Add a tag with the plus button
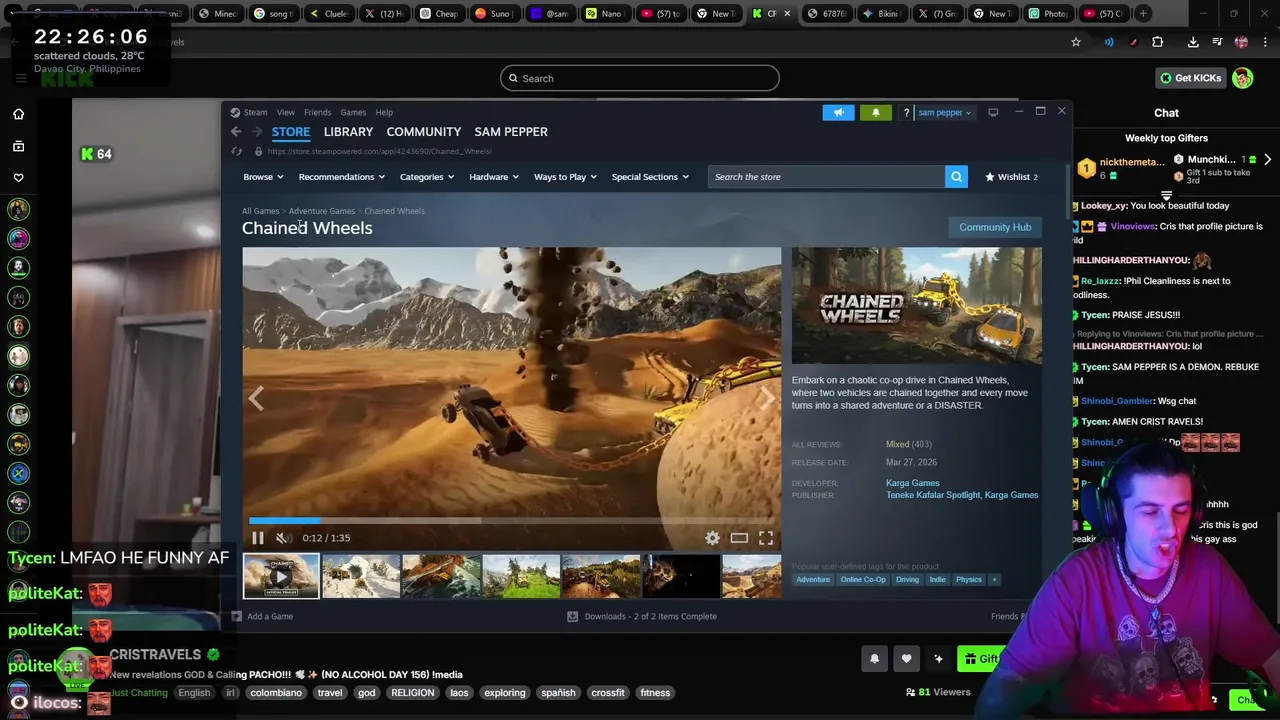This screenshot has height=720, width=1280. (994, 579)
